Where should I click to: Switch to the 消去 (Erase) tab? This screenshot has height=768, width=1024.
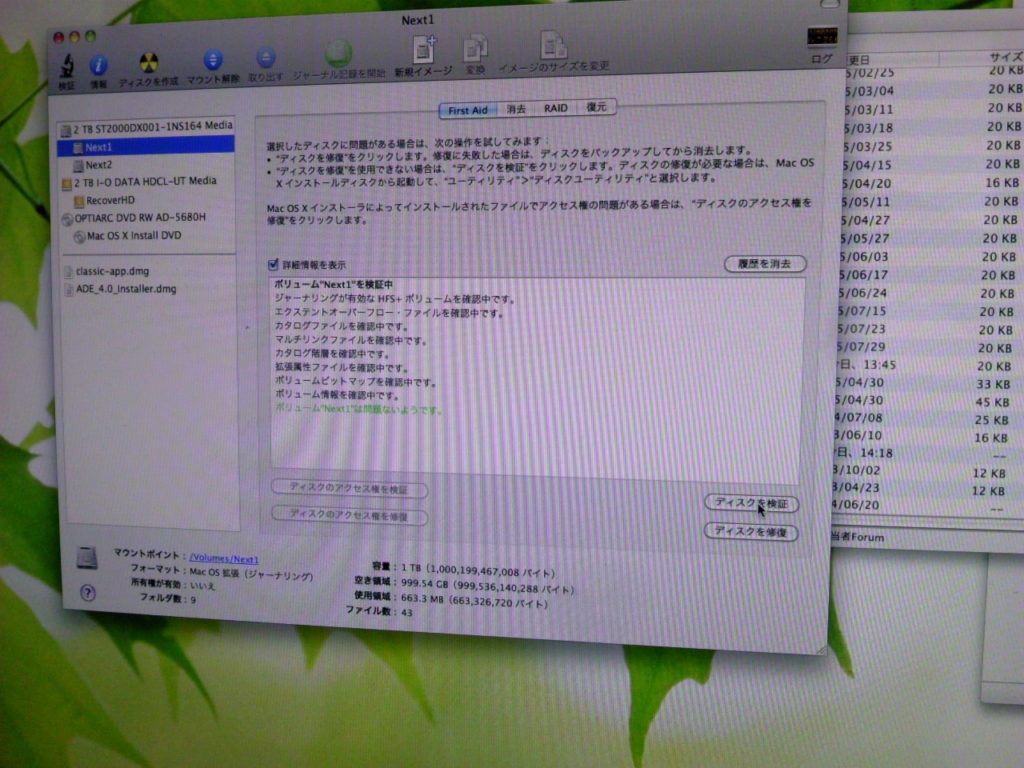(516, 108)
